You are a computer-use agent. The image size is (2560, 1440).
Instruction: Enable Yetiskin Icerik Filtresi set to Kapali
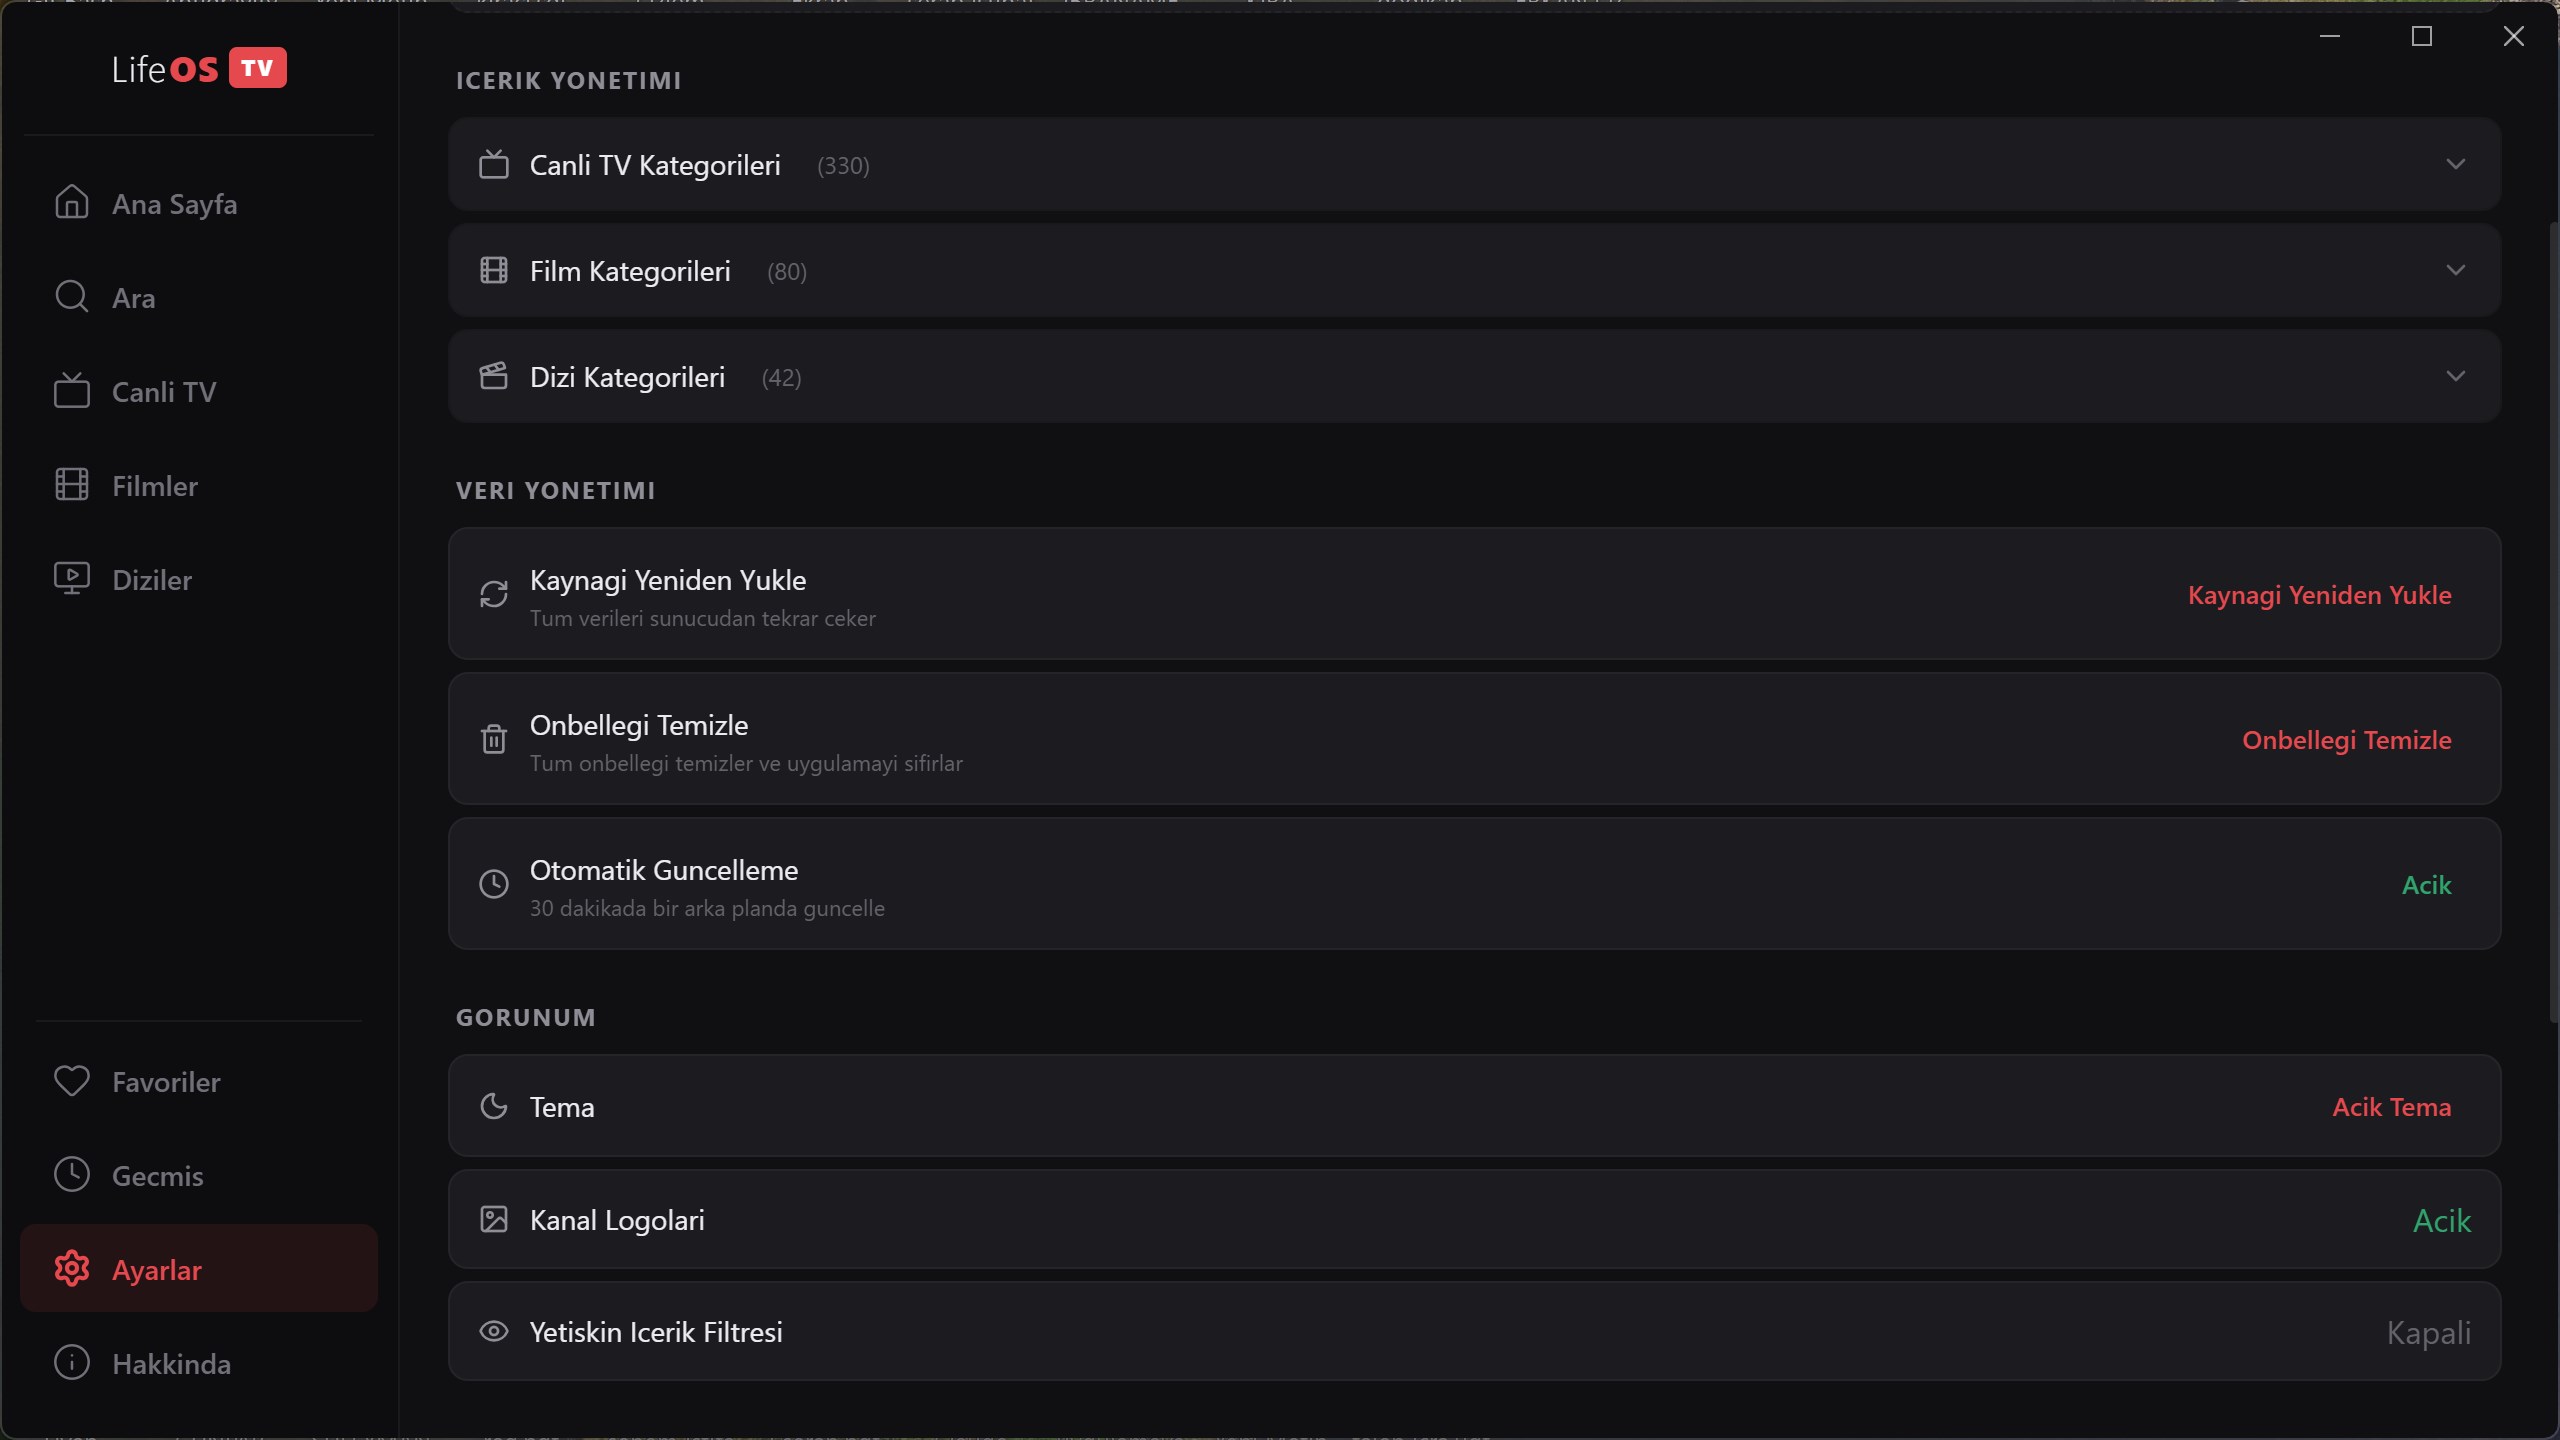[x=2428, y=1333]
